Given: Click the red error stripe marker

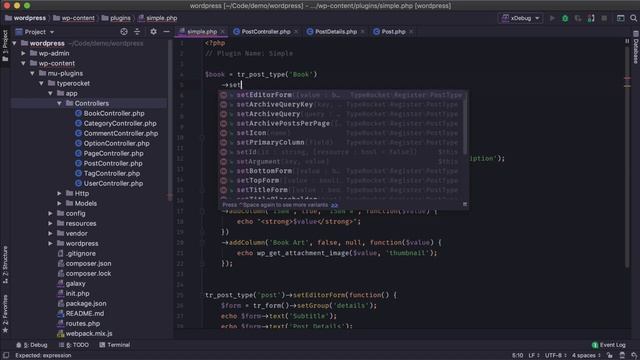Looking at the screenshot, I should point(627,78).
